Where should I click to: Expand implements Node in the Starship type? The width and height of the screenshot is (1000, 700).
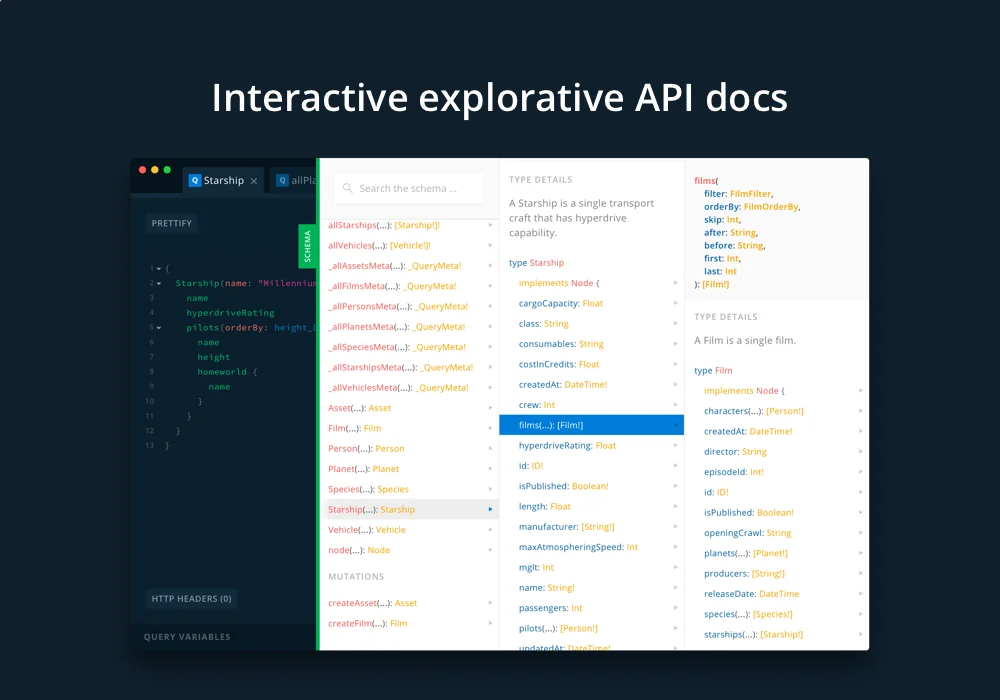click(676, 282)
